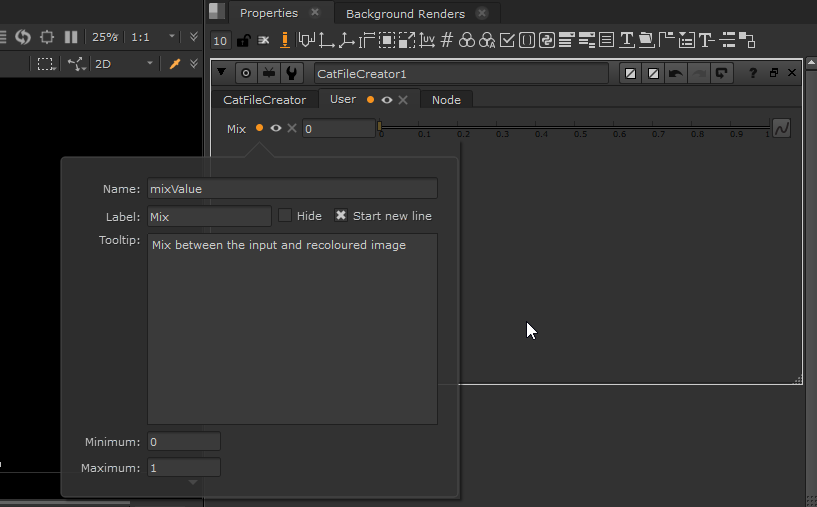Uncheck the Start new line checkbox

coord(341,216)
